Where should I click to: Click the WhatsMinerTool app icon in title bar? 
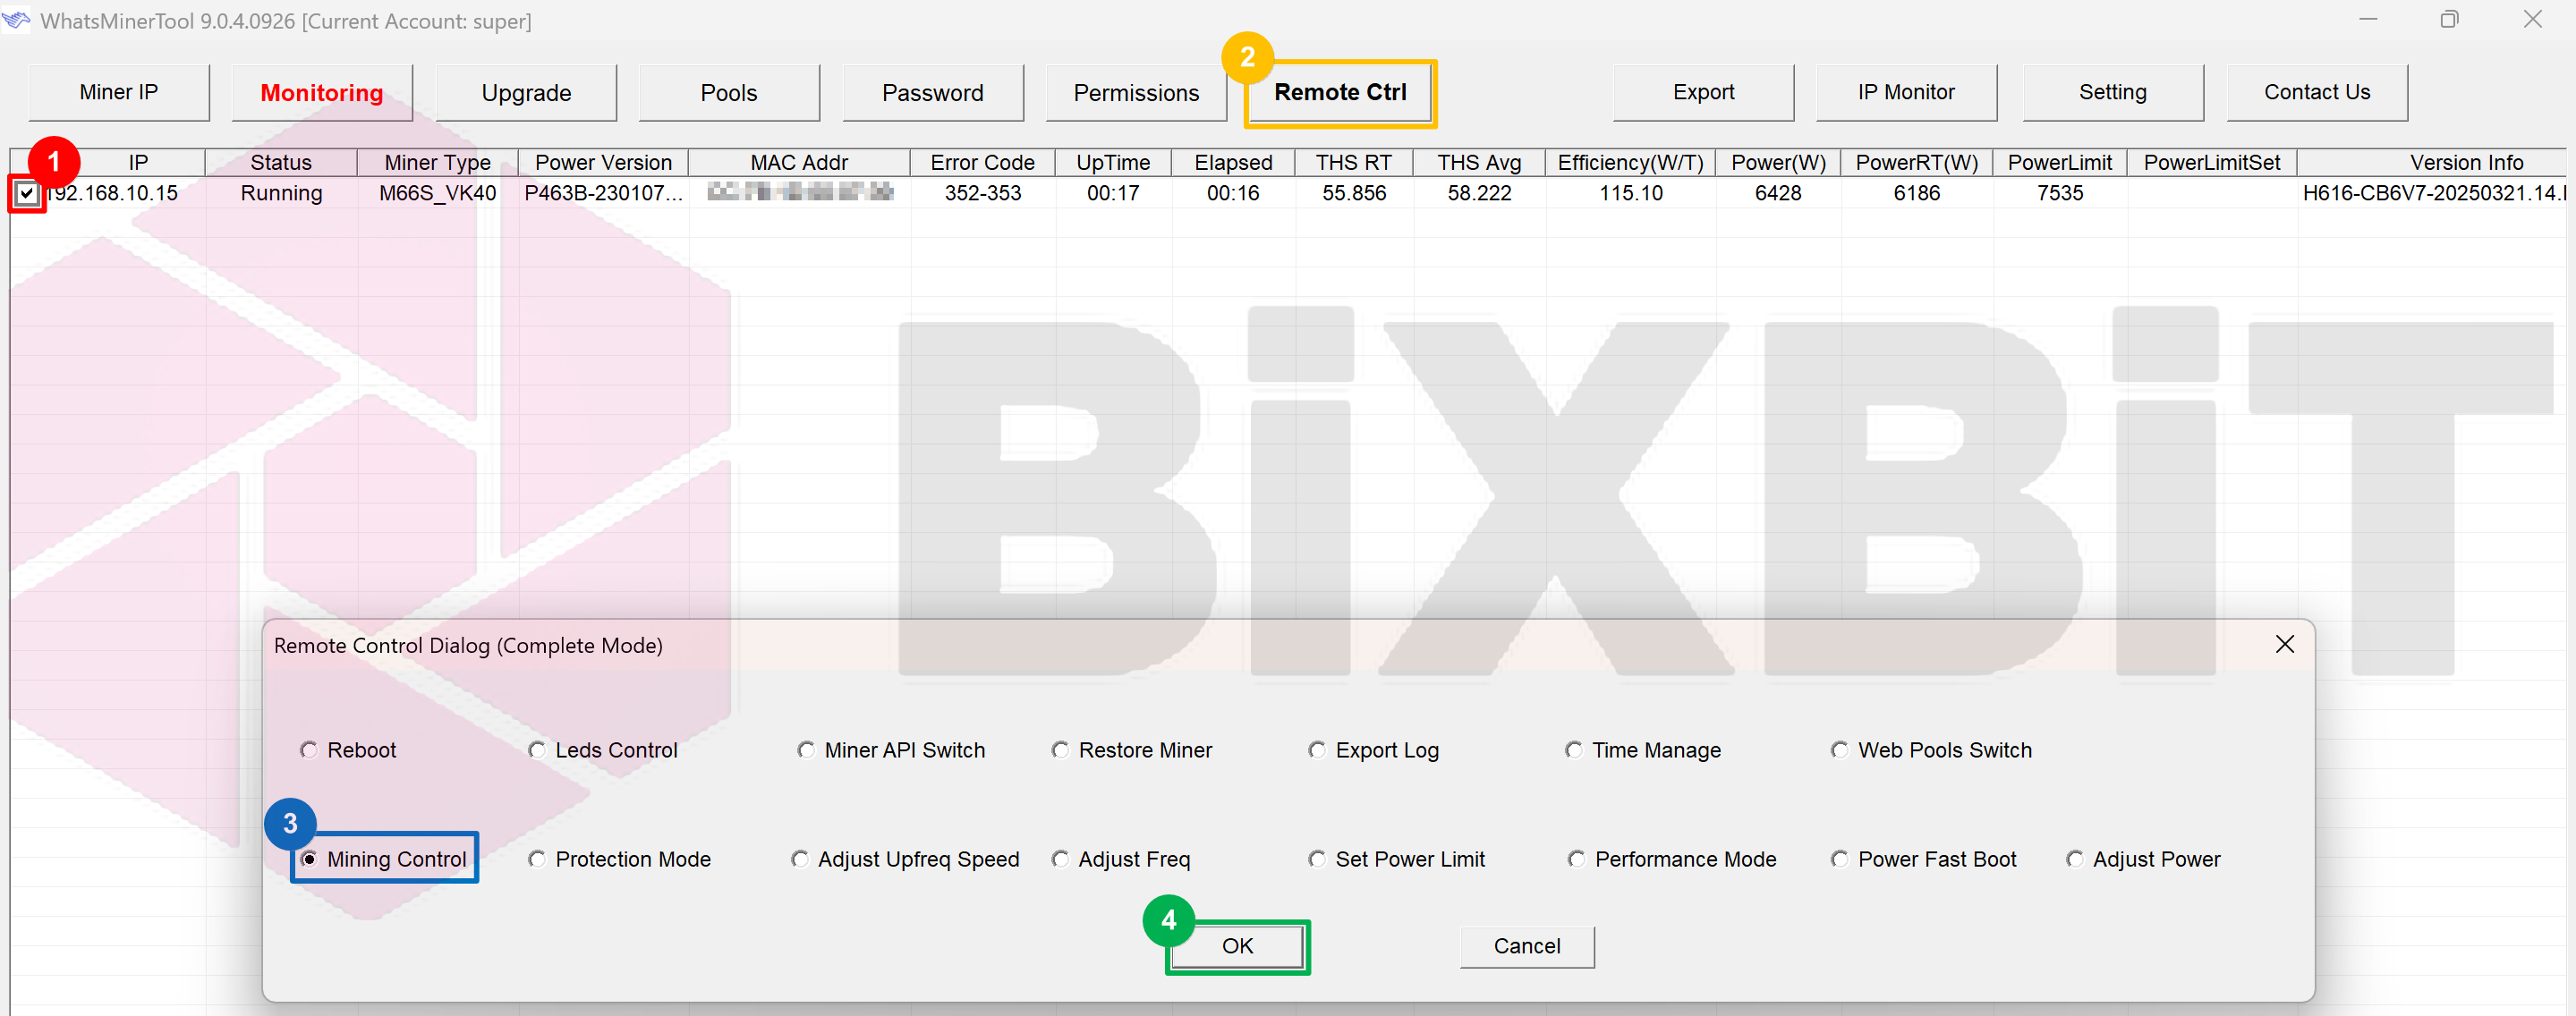16,20
